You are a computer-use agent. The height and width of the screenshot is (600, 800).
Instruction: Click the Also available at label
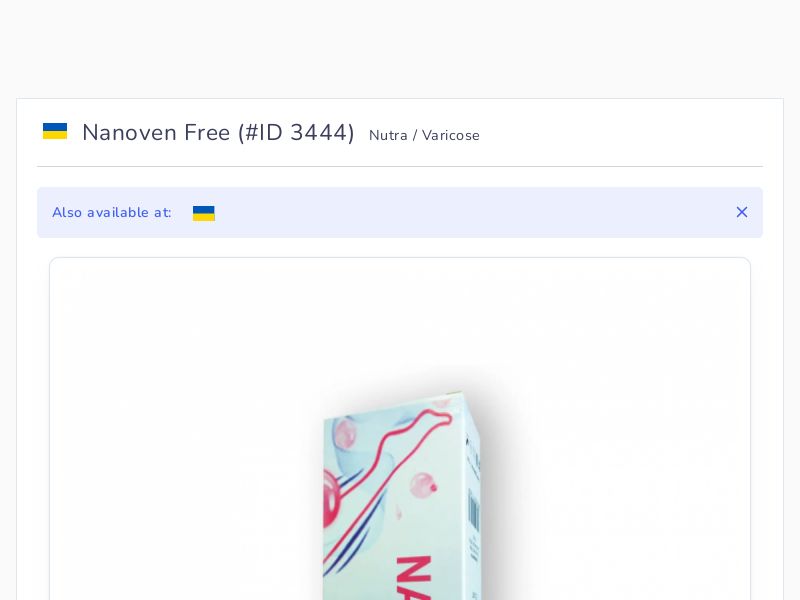(112, 212)
